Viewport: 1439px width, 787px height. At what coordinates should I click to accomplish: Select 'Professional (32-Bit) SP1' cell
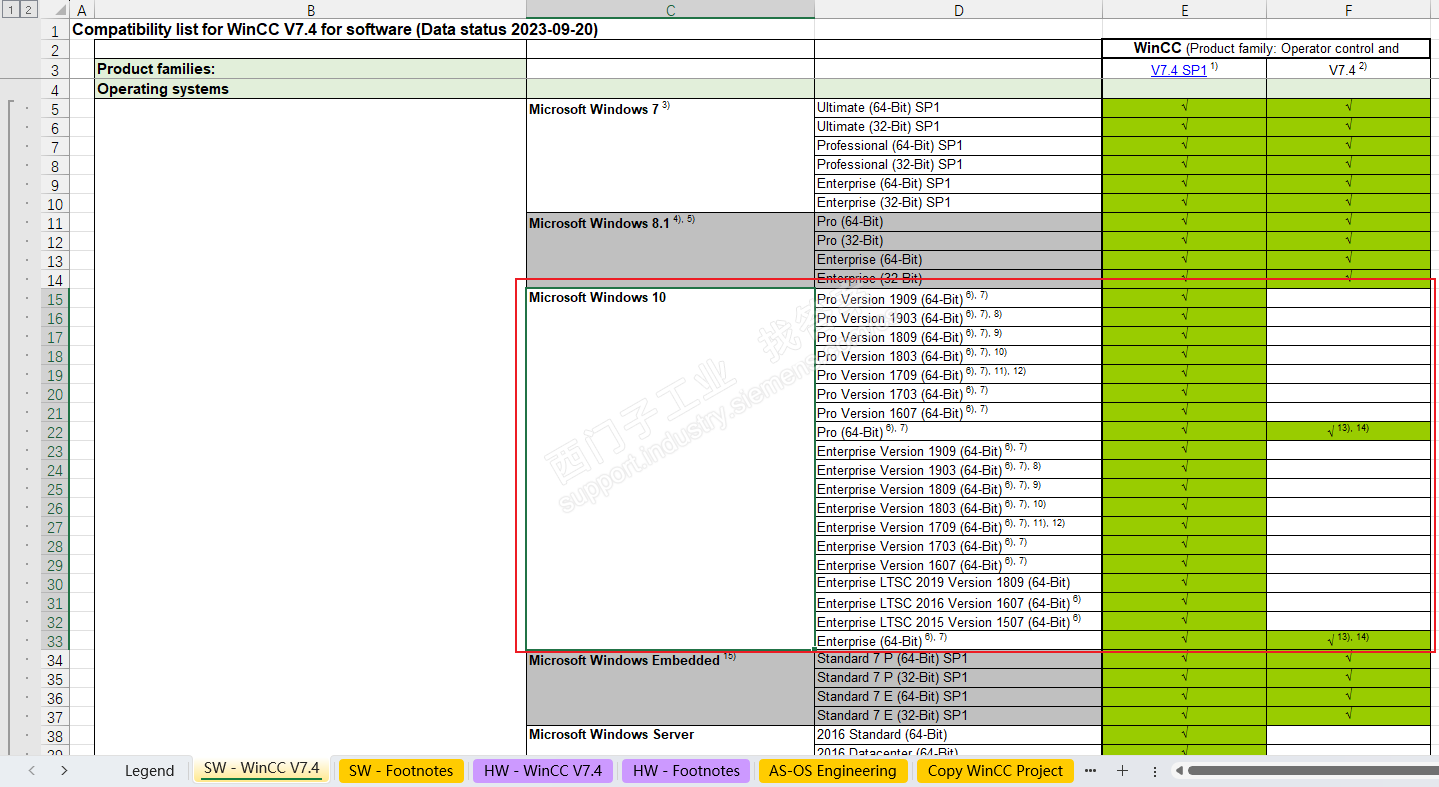[958, 165]
